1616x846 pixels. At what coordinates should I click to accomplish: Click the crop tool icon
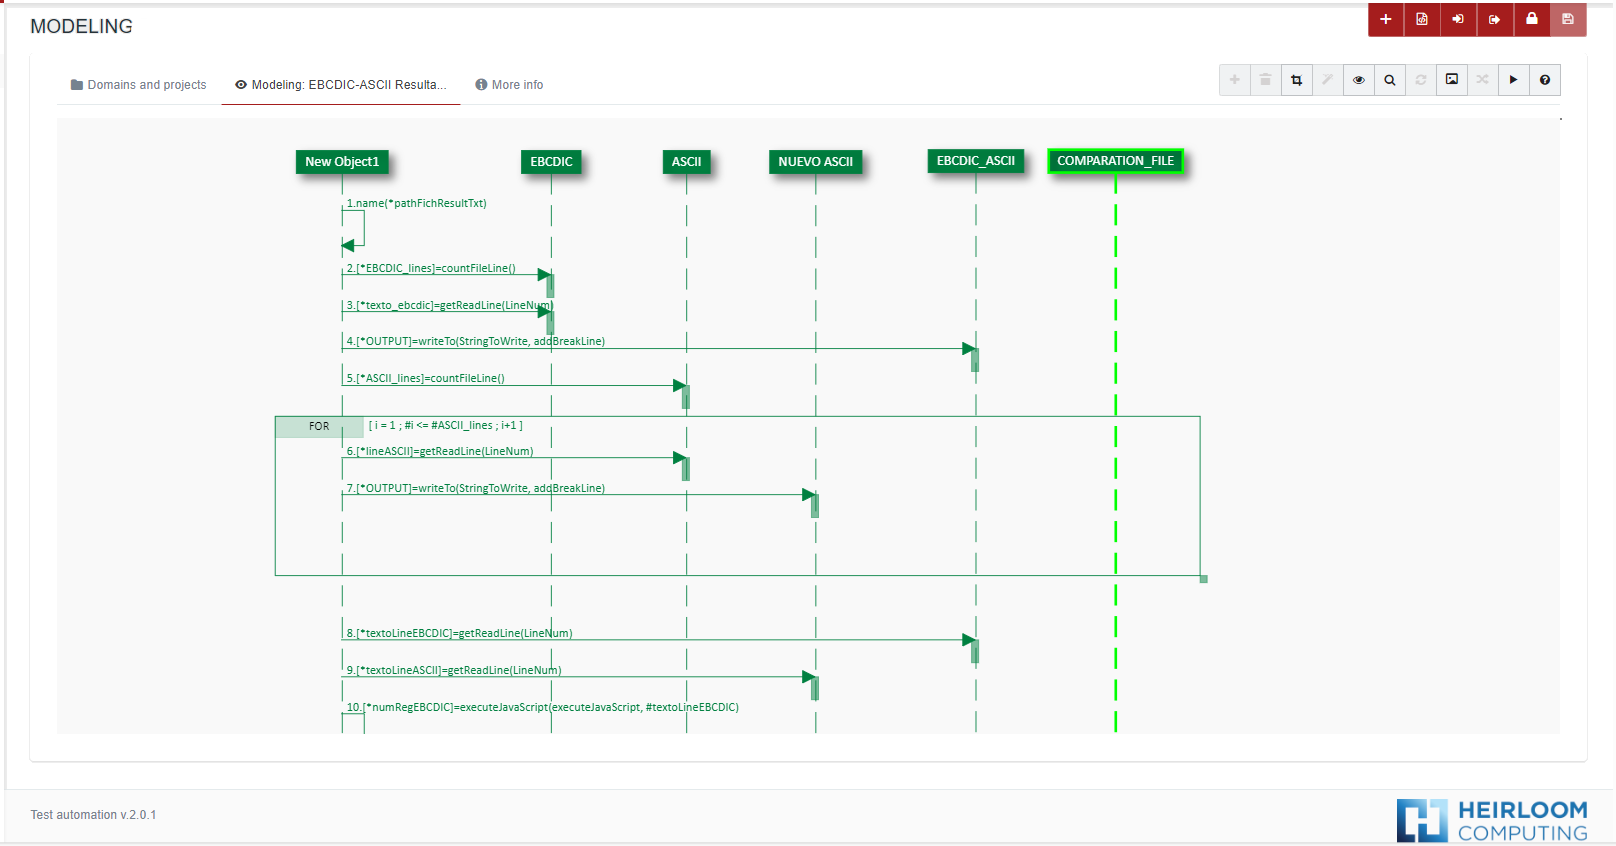coord(1296,80)
